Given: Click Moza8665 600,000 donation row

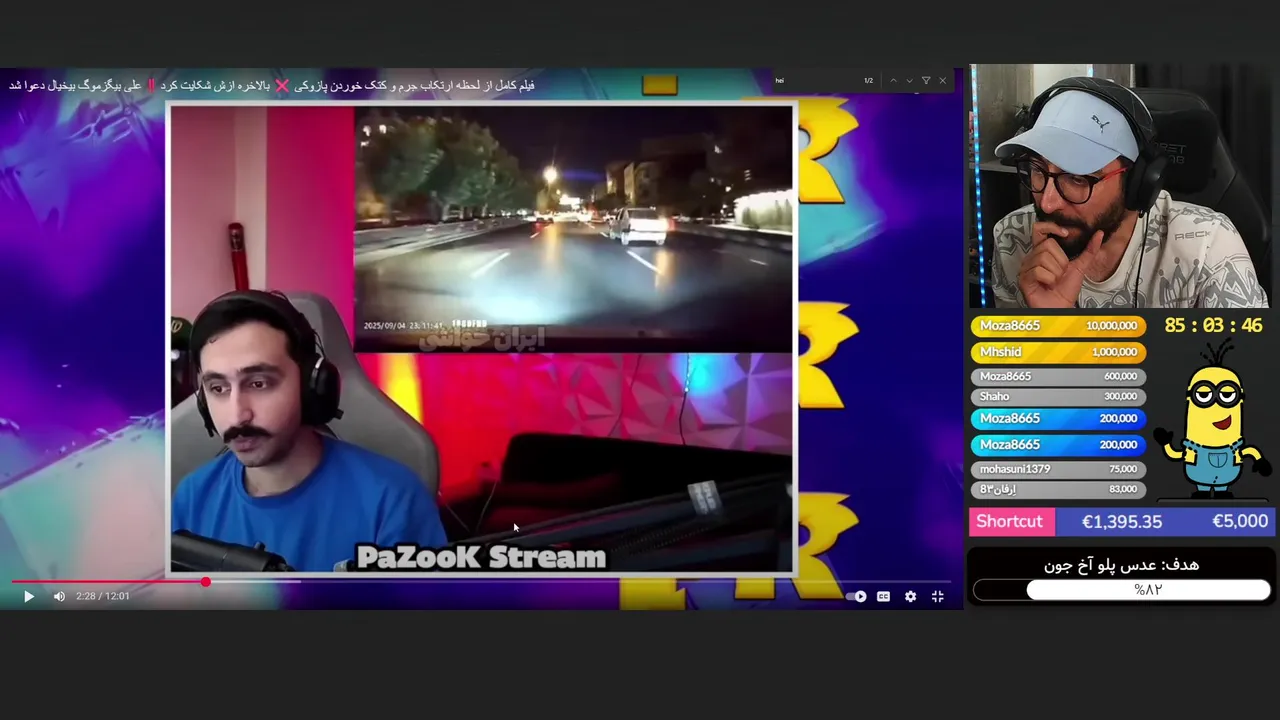Looking at the screenshot, I should point(1058,376).
